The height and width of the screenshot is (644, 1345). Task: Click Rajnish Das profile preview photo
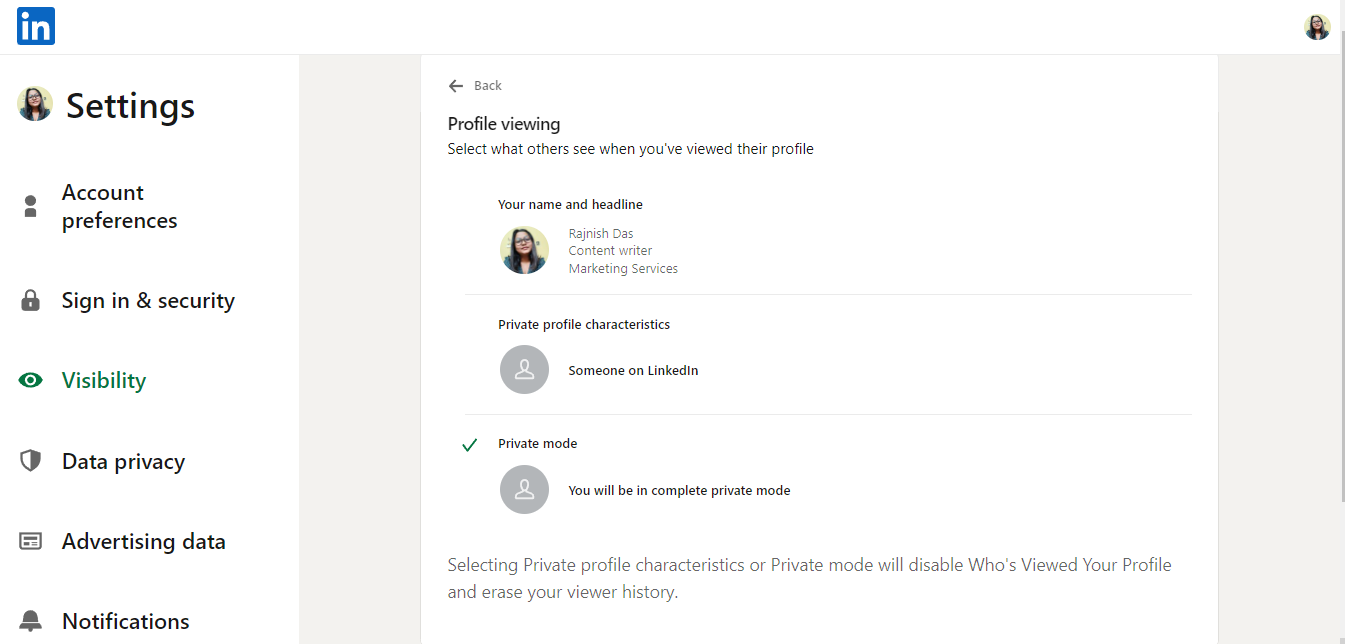click(x=524, y=250)
